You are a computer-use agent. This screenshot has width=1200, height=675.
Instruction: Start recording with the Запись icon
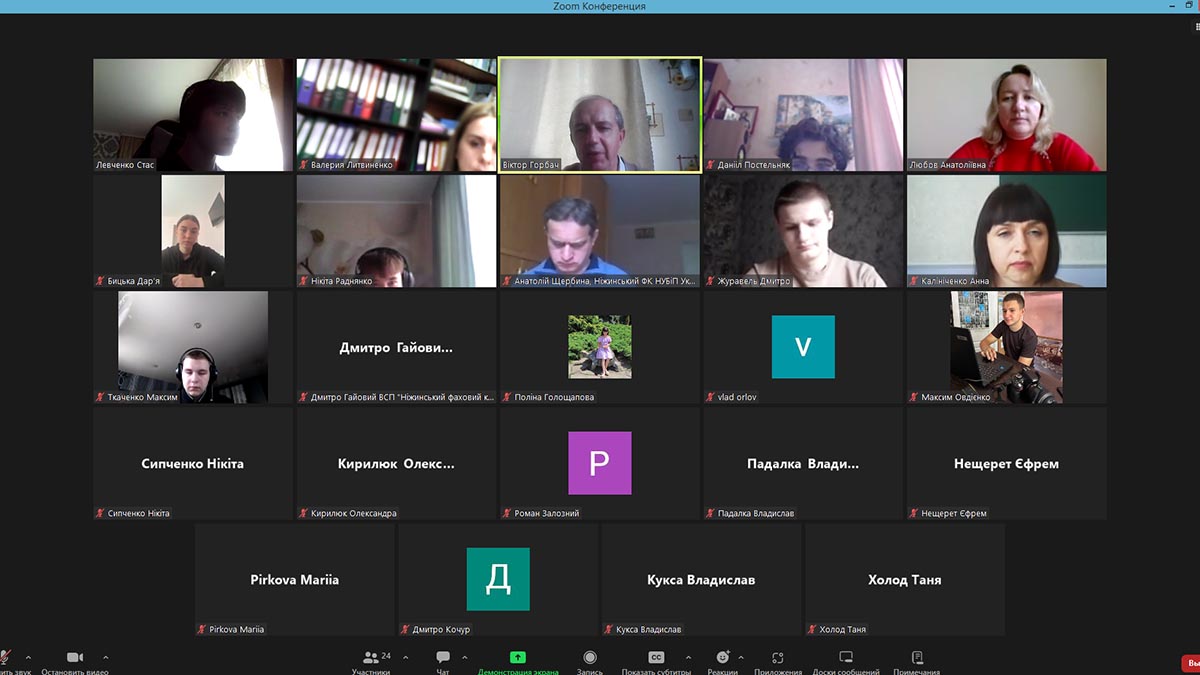click(x=590, y=657)
